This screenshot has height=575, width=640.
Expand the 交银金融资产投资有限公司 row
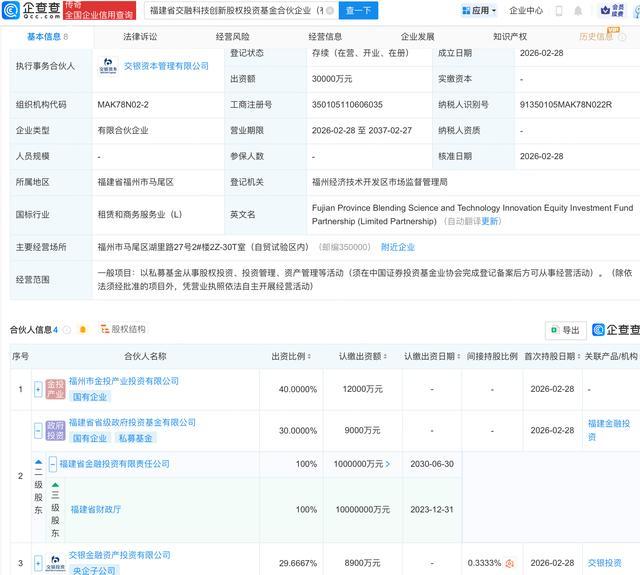38,563
